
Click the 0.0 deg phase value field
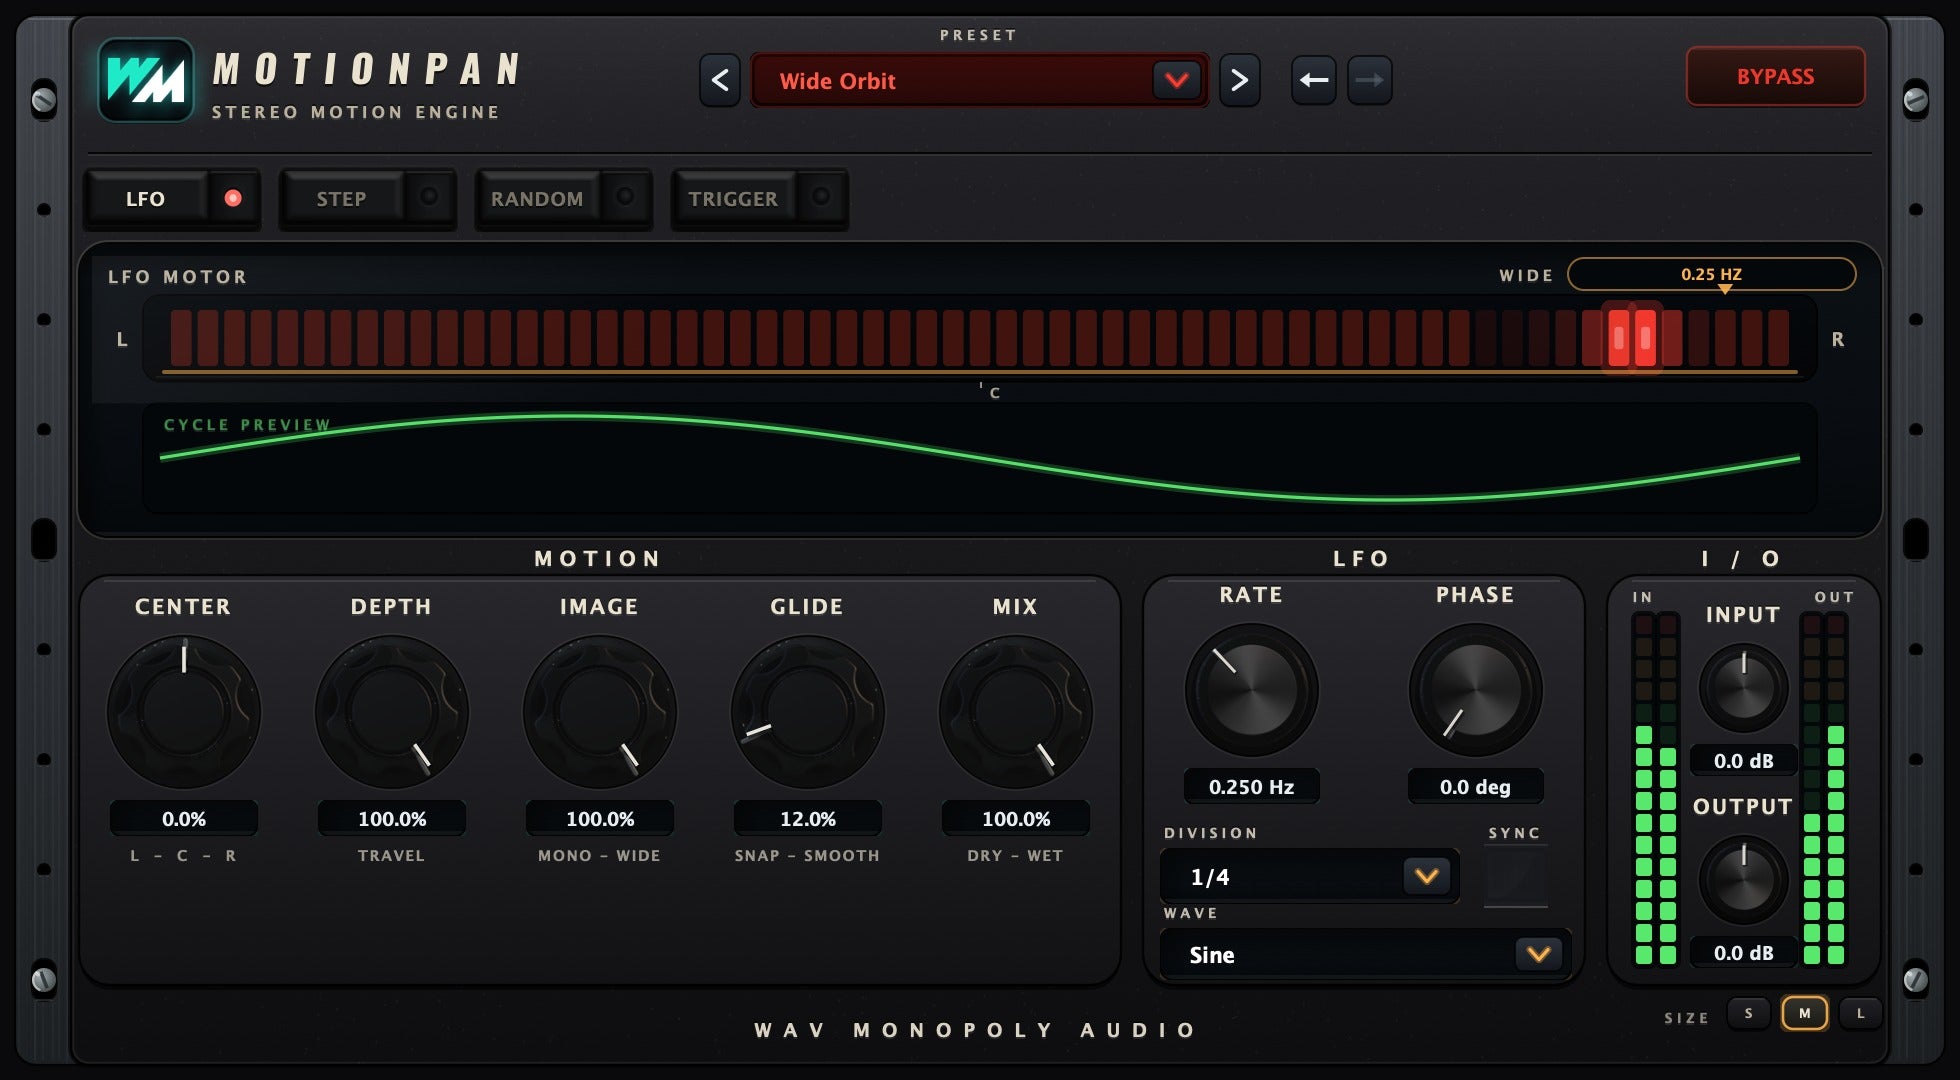point(1476,787)
